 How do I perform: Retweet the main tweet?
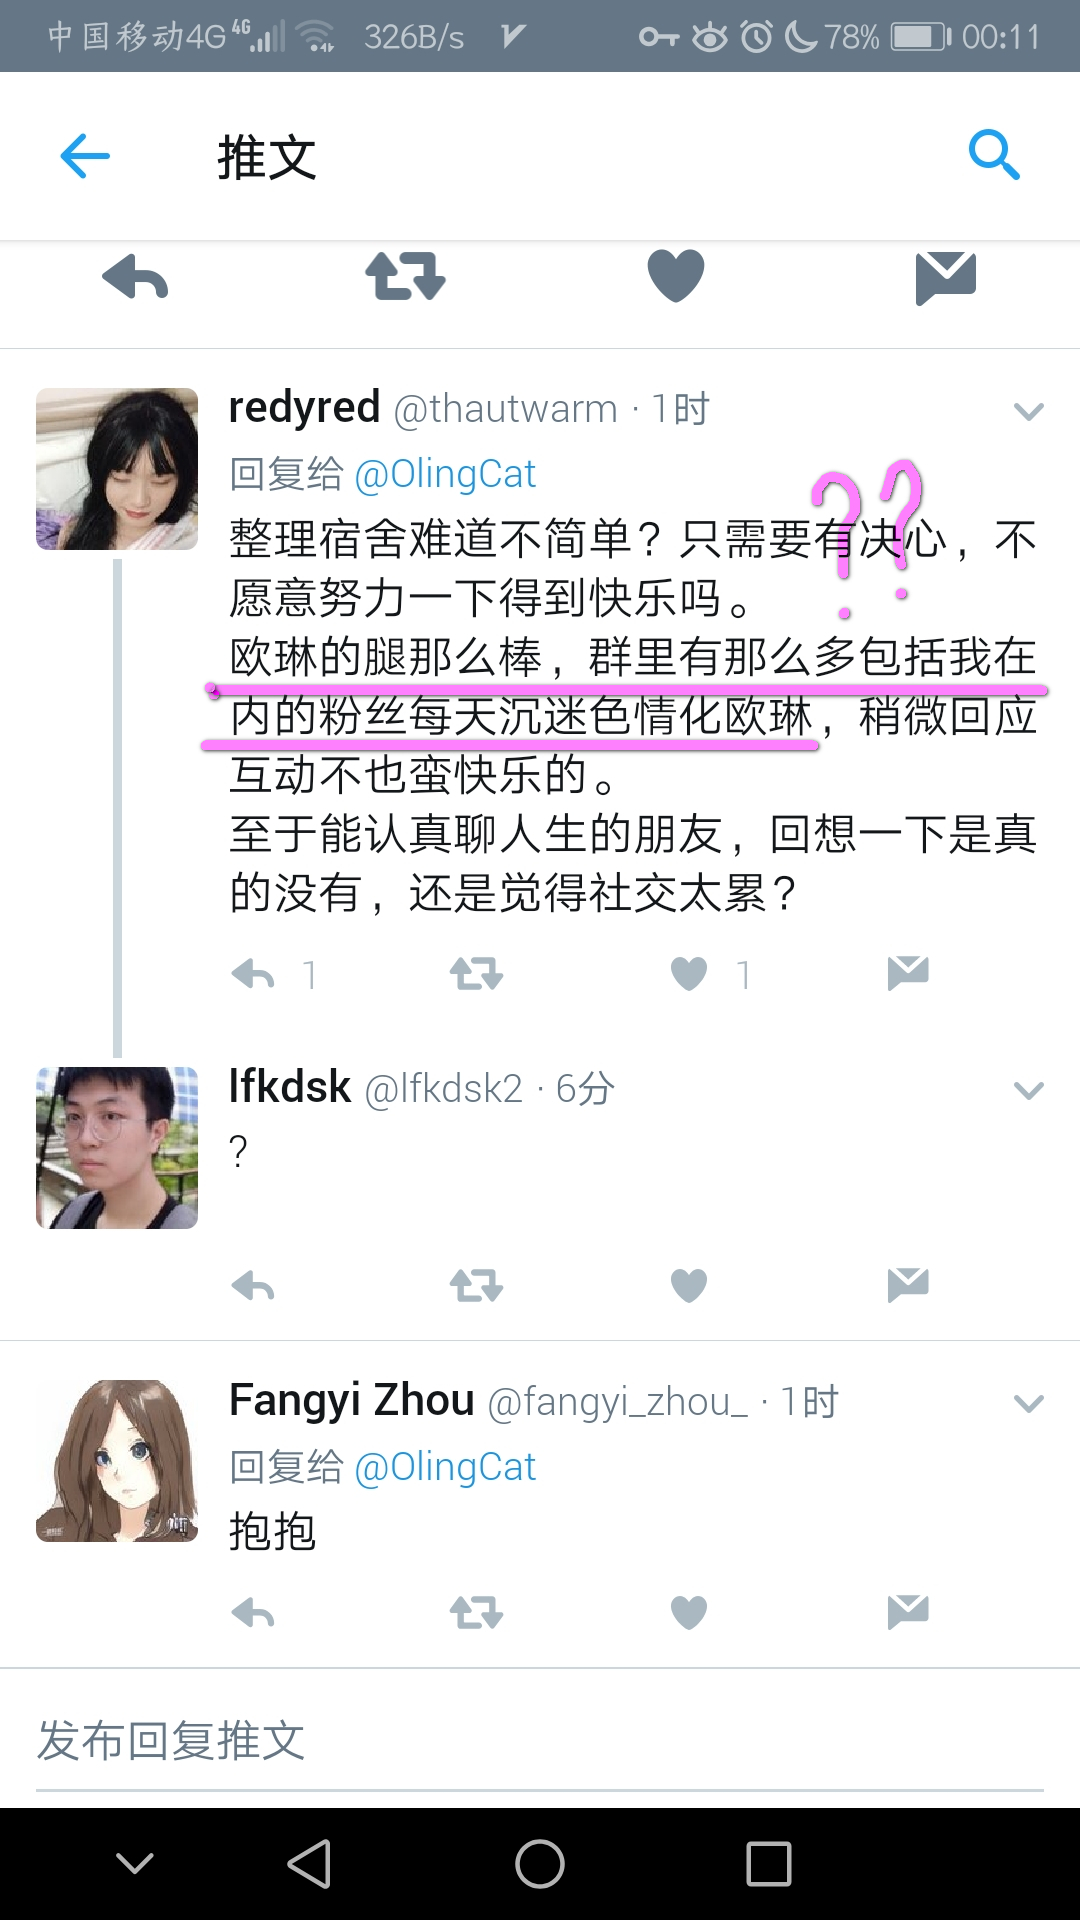405,276
